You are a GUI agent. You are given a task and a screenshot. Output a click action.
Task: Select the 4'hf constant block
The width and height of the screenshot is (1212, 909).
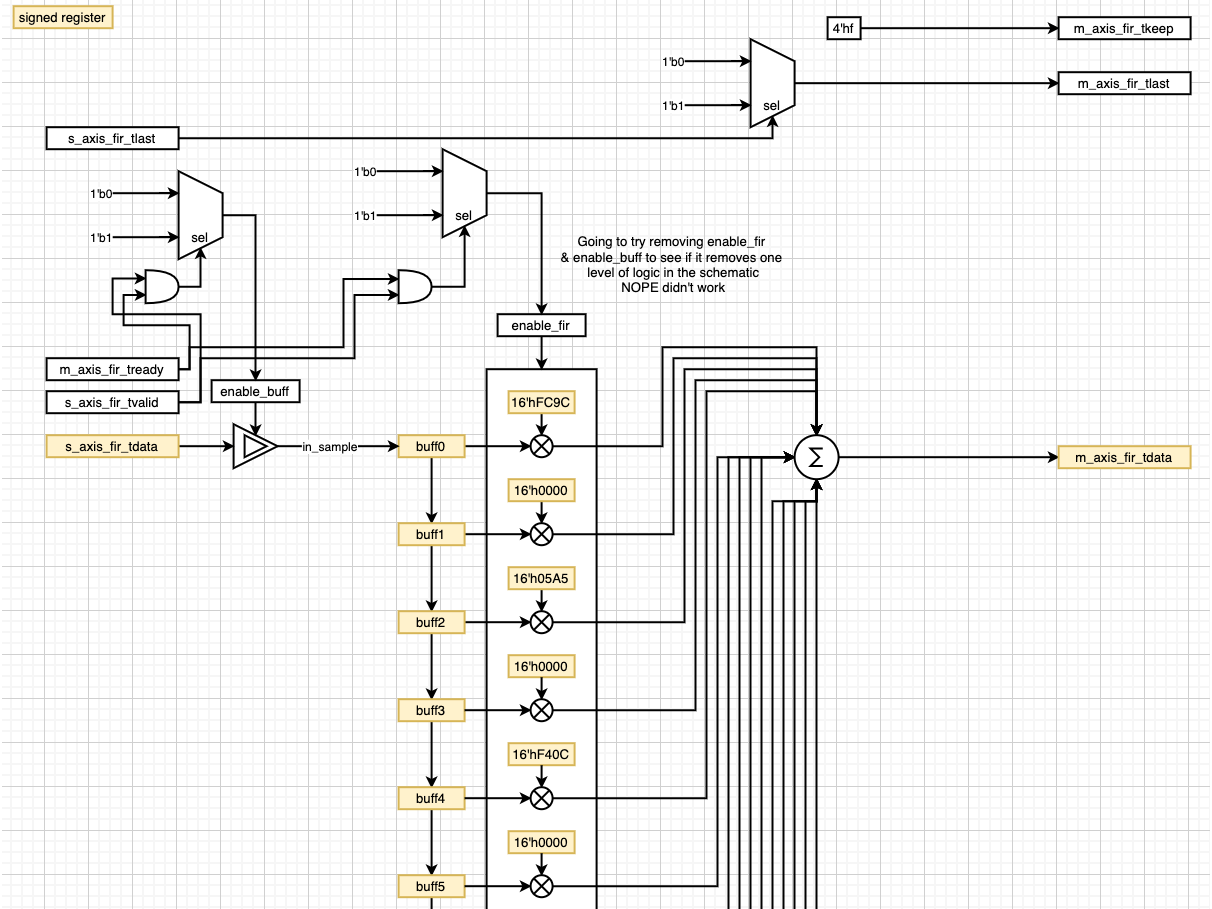point(843,28)
